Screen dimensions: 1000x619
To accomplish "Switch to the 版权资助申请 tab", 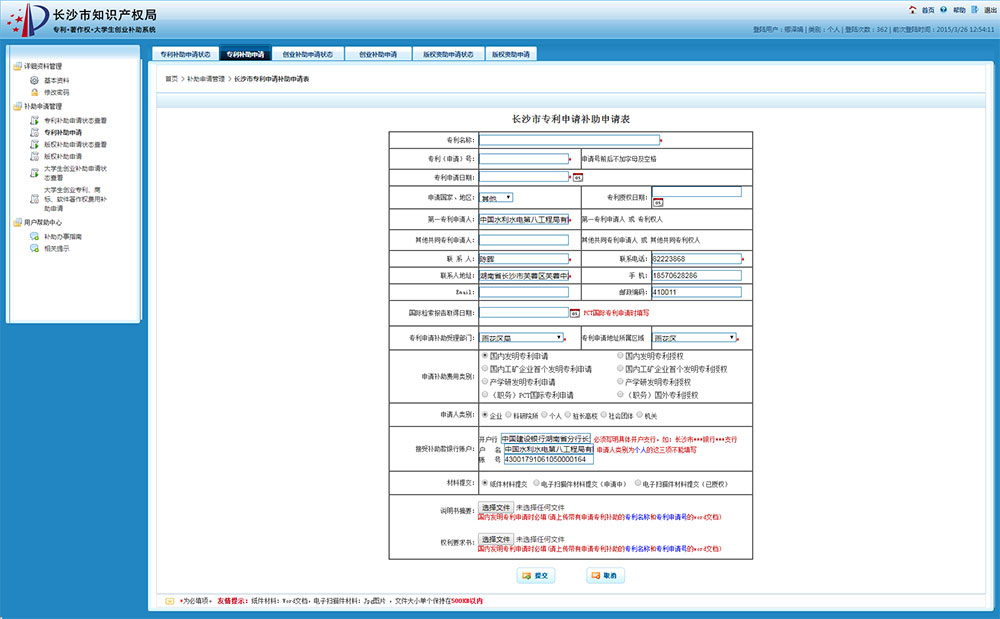I will point(511,54).
